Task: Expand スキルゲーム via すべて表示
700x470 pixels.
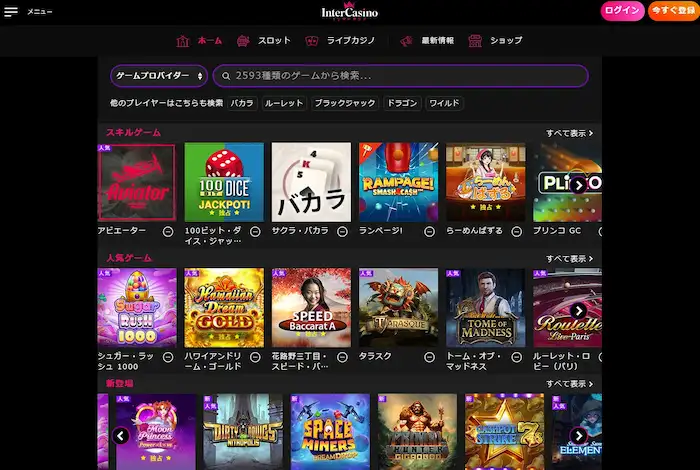Action: (569, 133)
